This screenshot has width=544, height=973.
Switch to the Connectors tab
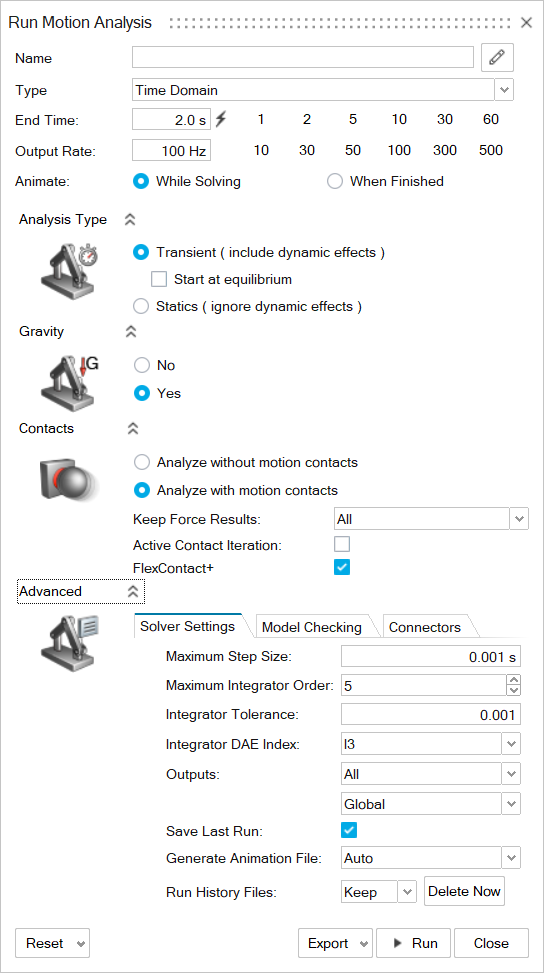[x=425, y=627]
